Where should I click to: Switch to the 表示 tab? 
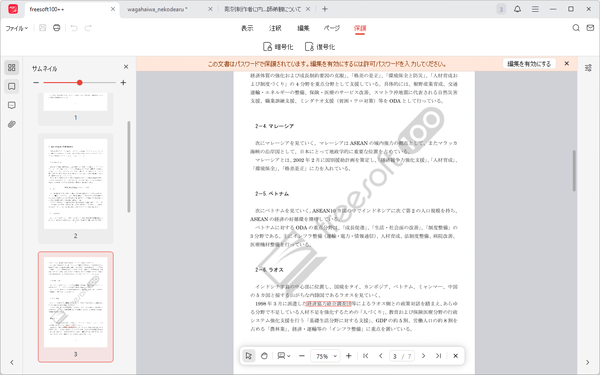pyautogui.click(x=247, y=28)
